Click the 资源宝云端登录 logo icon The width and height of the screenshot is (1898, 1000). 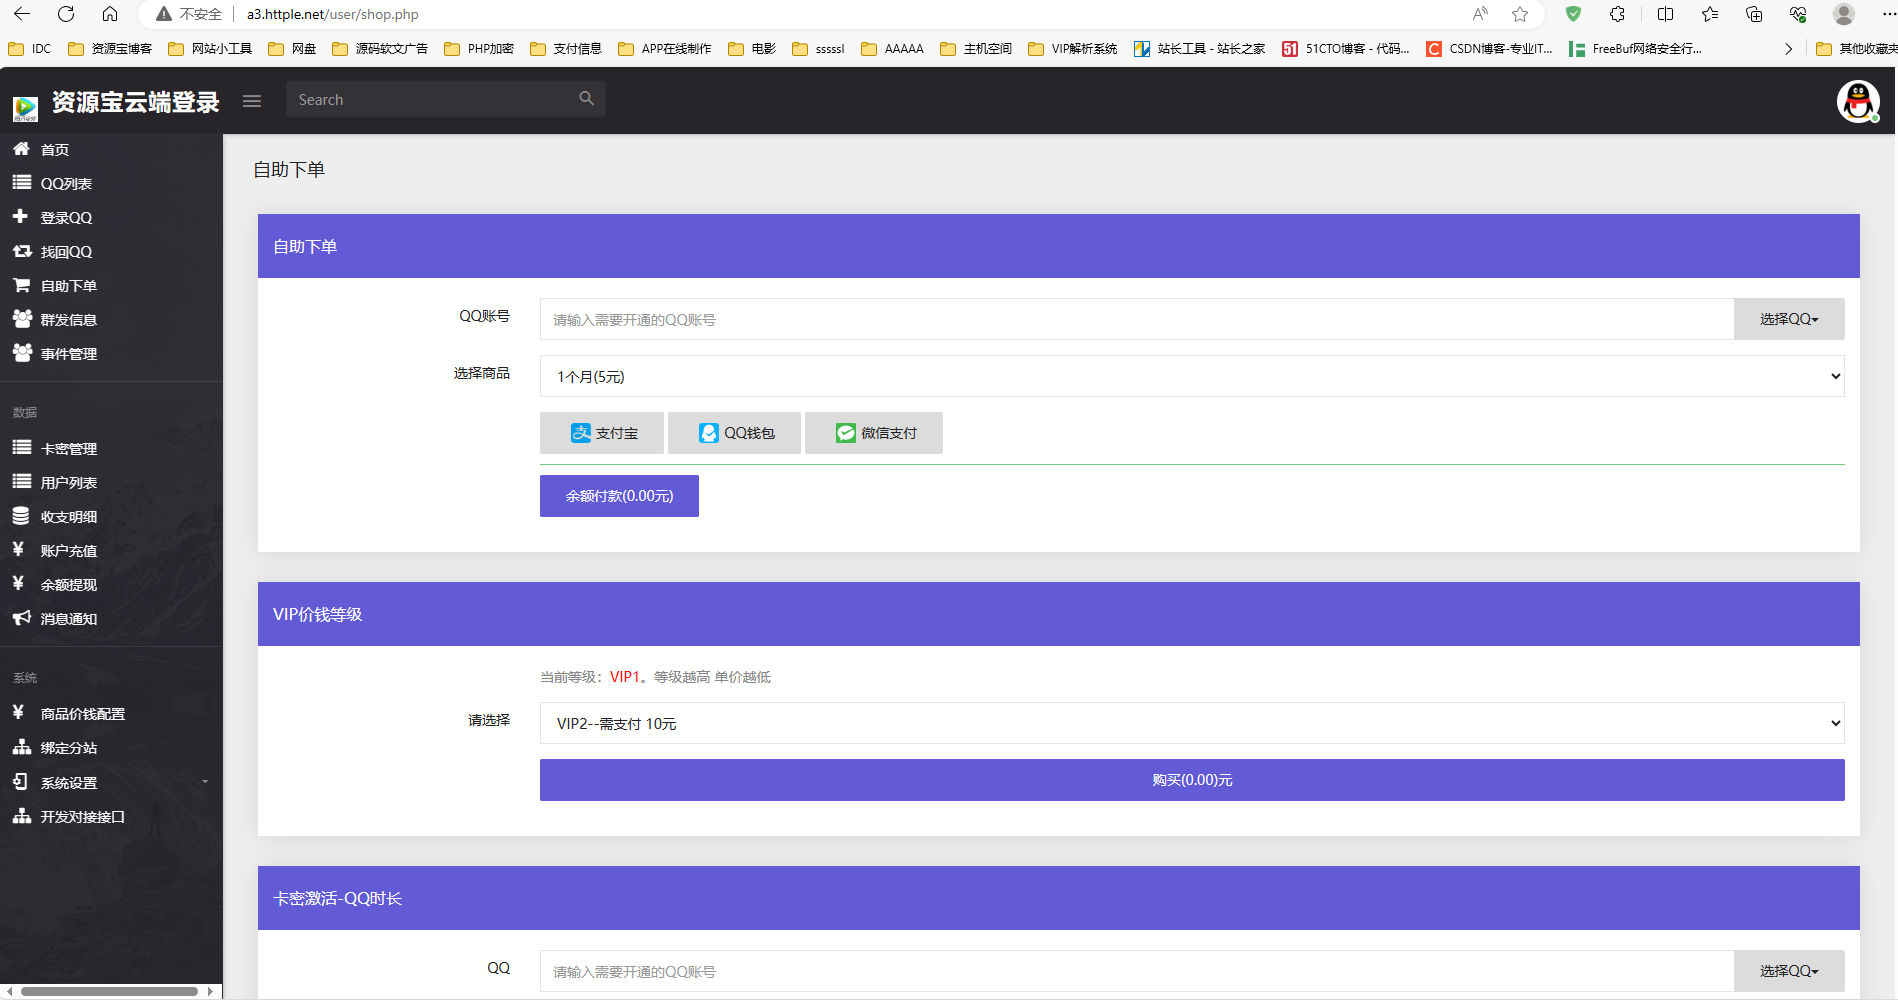(x=25, y=107)
